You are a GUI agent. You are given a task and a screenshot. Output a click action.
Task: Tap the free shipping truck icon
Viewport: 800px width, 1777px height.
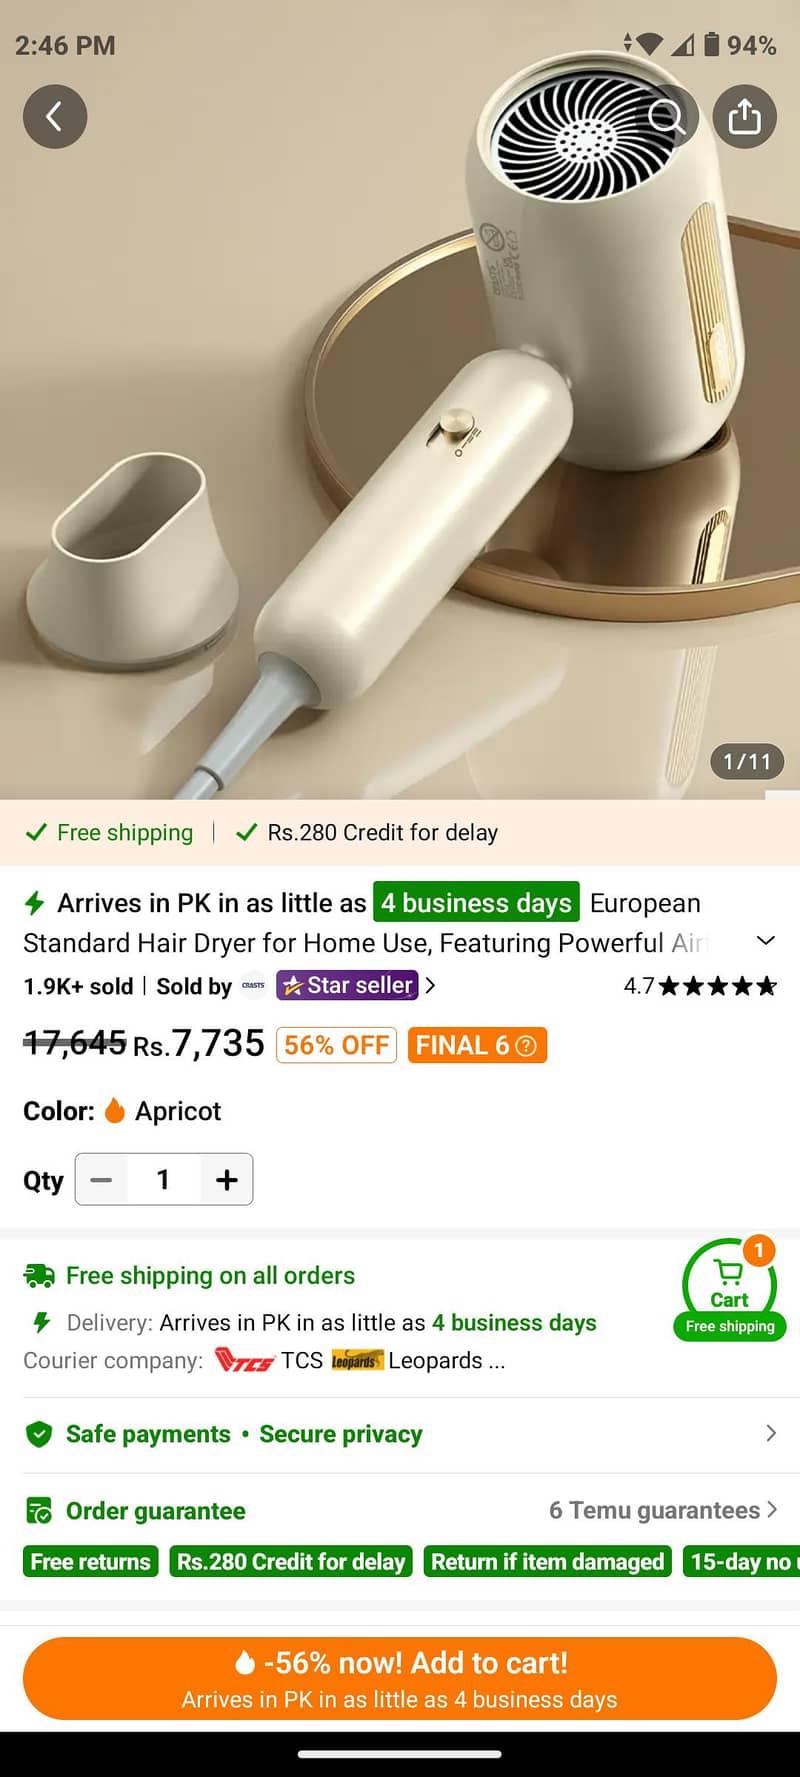tap(38, 1275)
